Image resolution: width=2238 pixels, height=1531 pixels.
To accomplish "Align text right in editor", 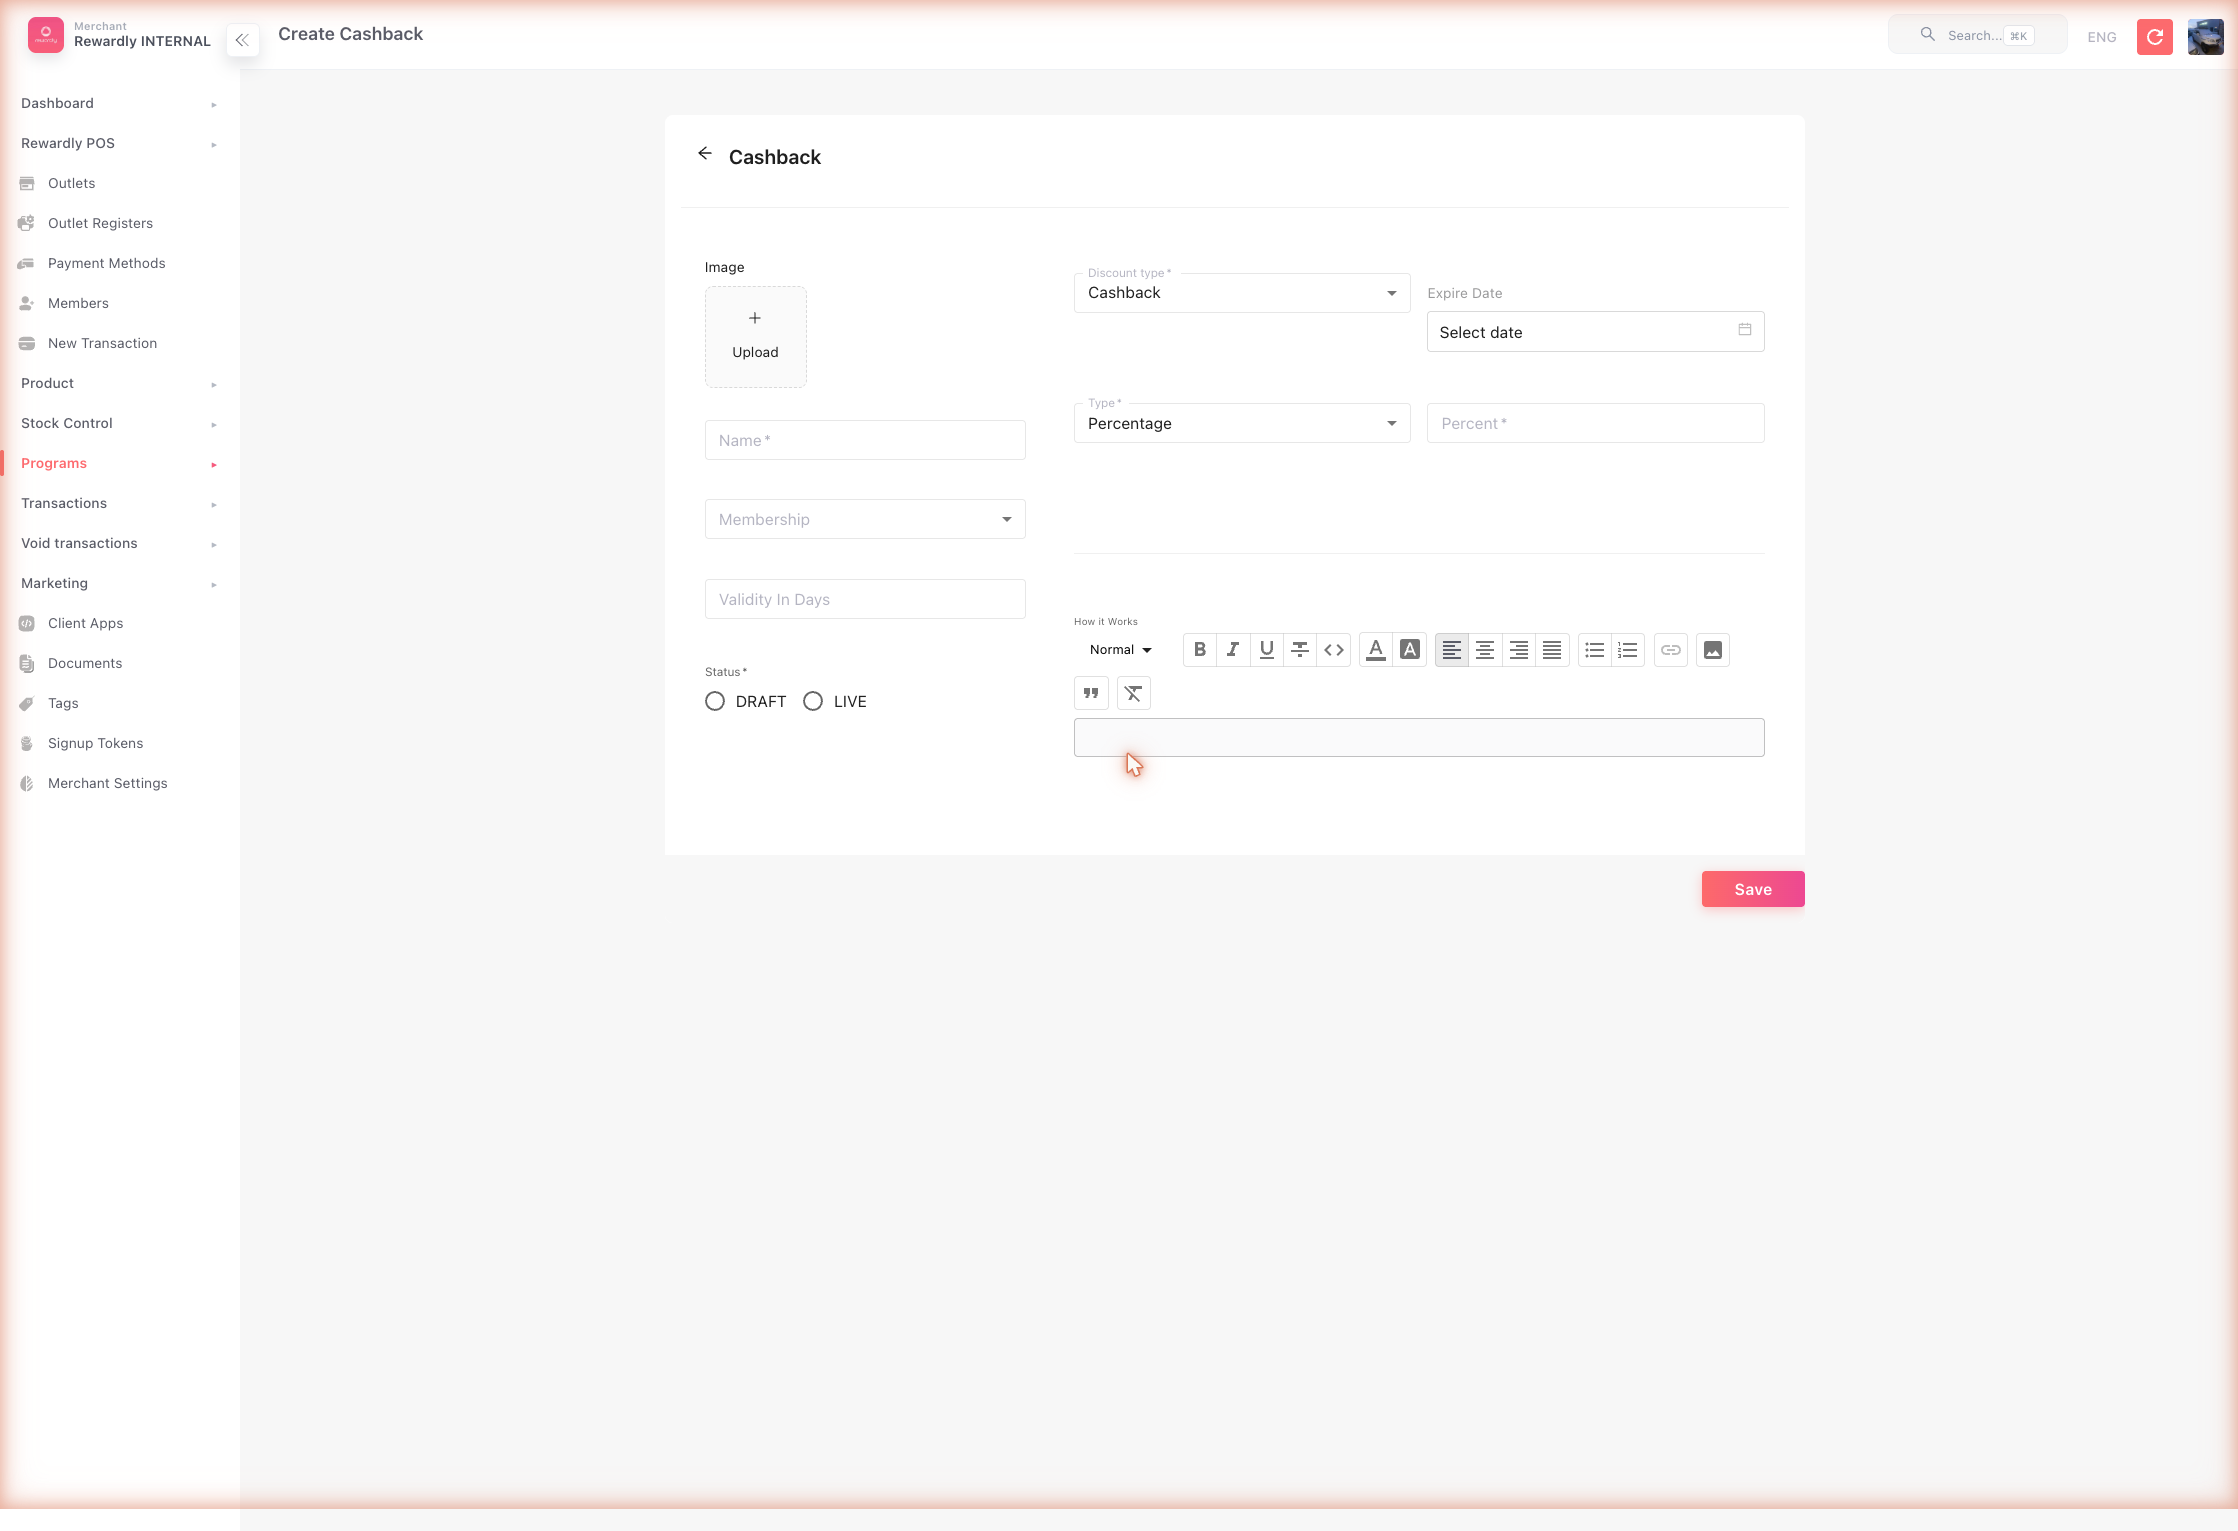I will [x=1519, y=650].
